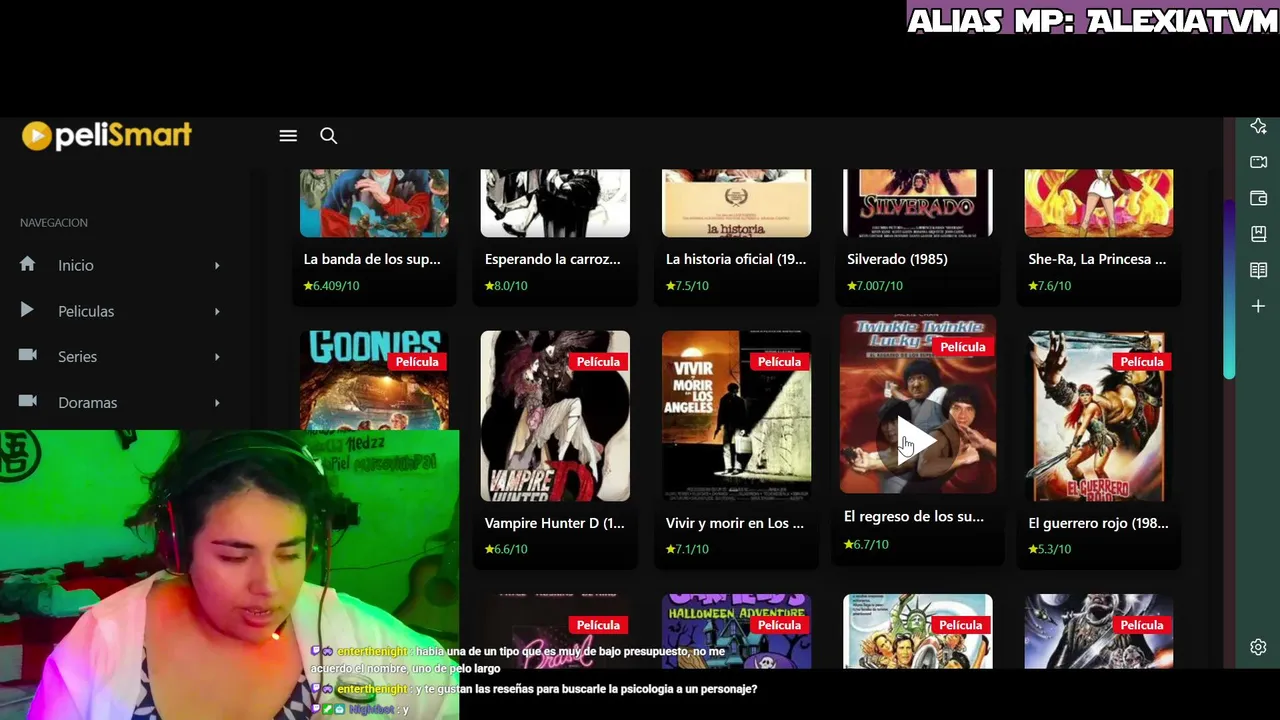The width and height of the screenshot is (1280, 720).
Task: Open She-Ra, La Princesa title link
Action: [x=1097, y=259]
